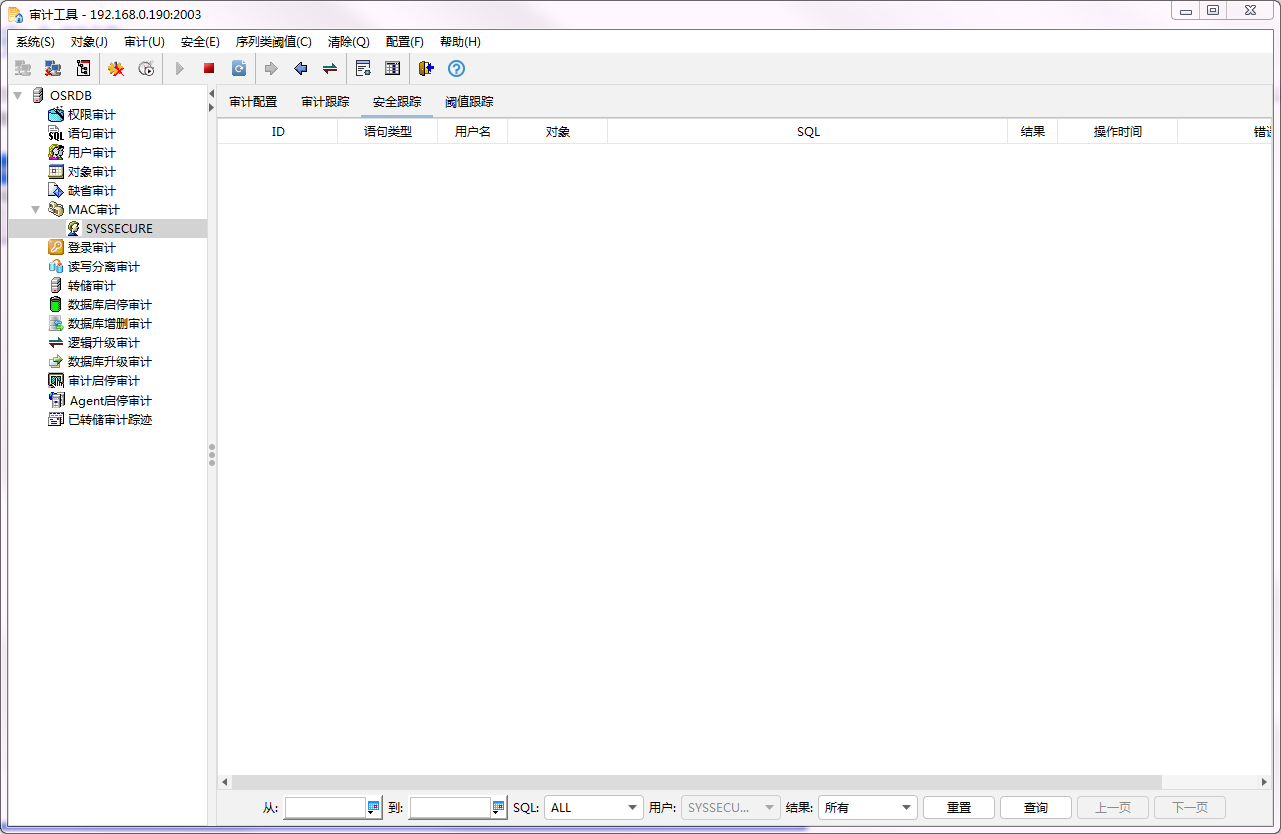
Task: Collapse the OSRDB root node
Action: (17, 94)
